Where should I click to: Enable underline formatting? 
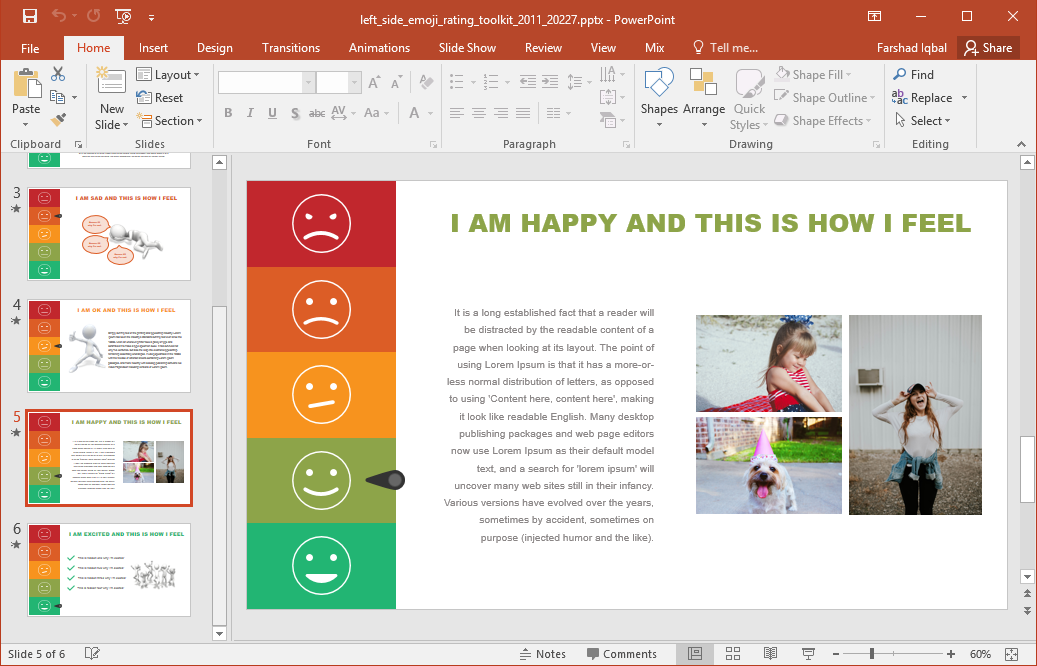pyautogui.click(x=271, y=113)
